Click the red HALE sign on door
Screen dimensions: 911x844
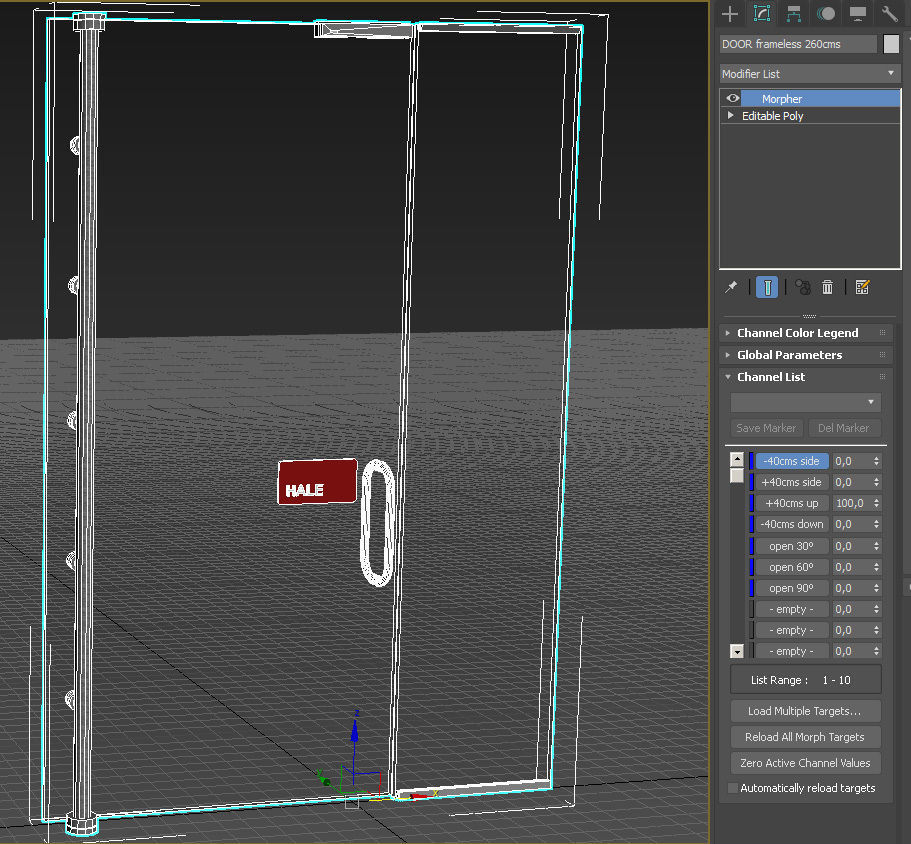[317, 482]
